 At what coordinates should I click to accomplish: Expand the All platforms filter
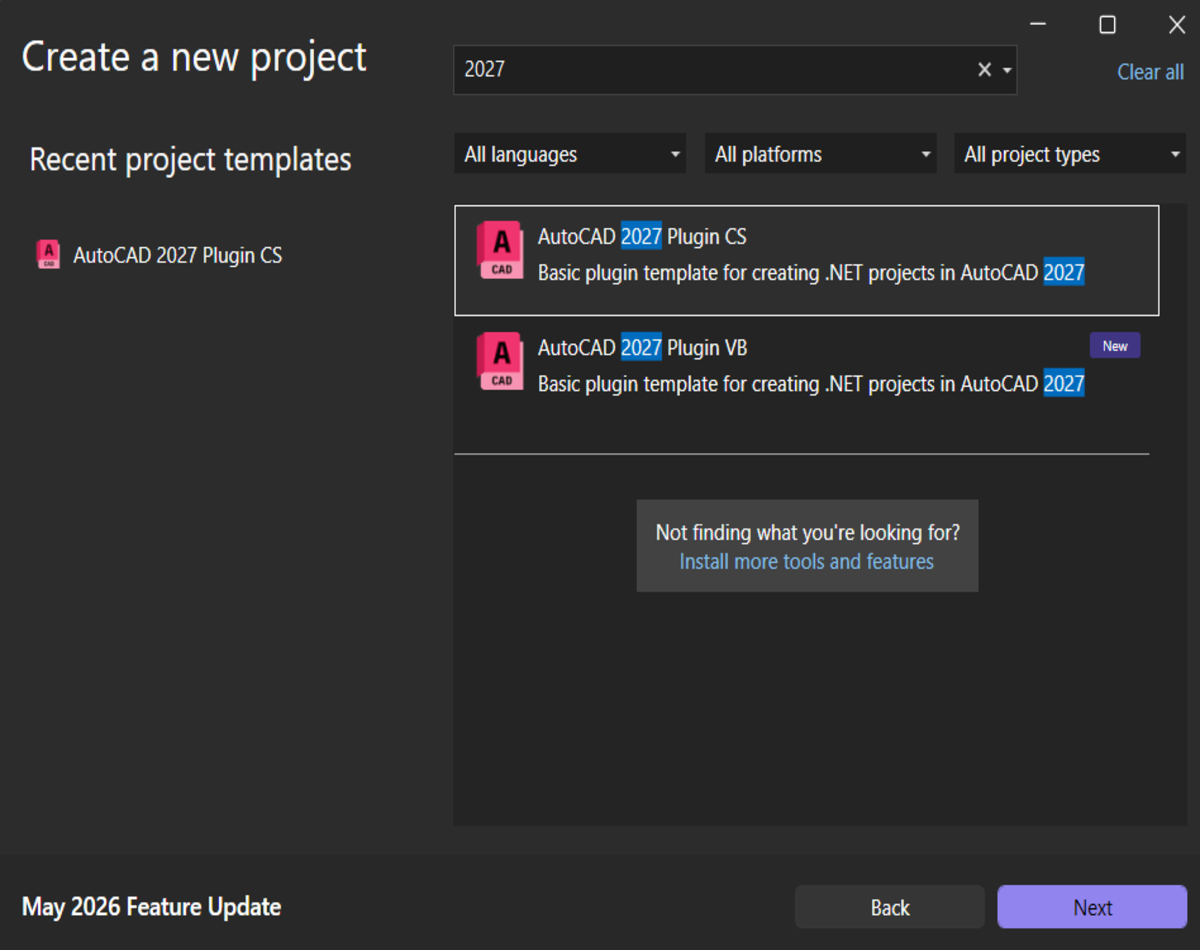(821, 154)
